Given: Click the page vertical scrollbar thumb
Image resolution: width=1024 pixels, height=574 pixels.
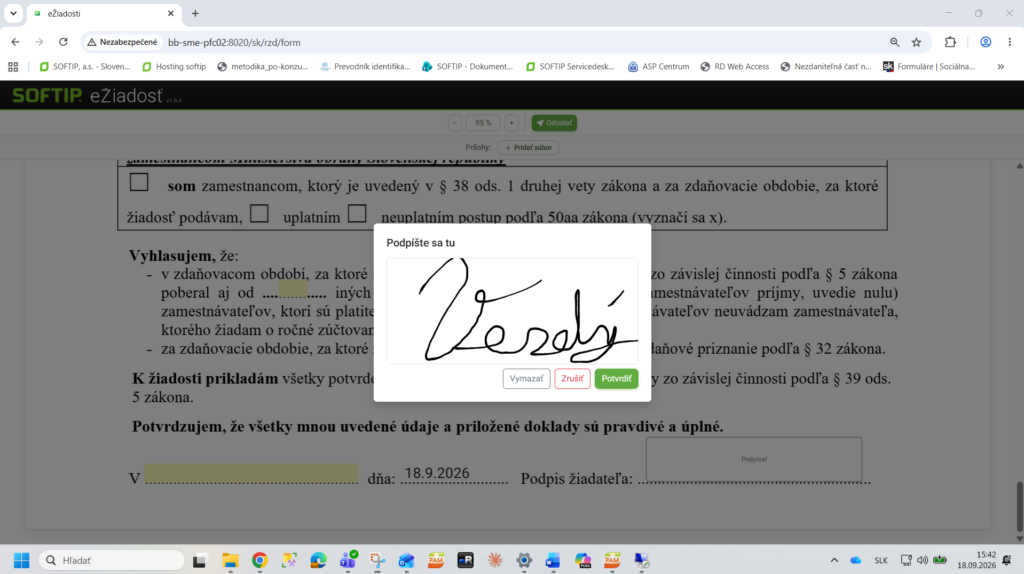Looking at the screenshot, I should (1019, 508).
